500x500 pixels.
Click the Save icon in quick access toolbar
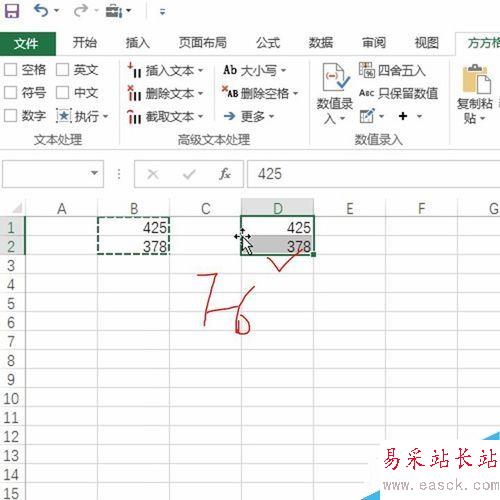12,11
